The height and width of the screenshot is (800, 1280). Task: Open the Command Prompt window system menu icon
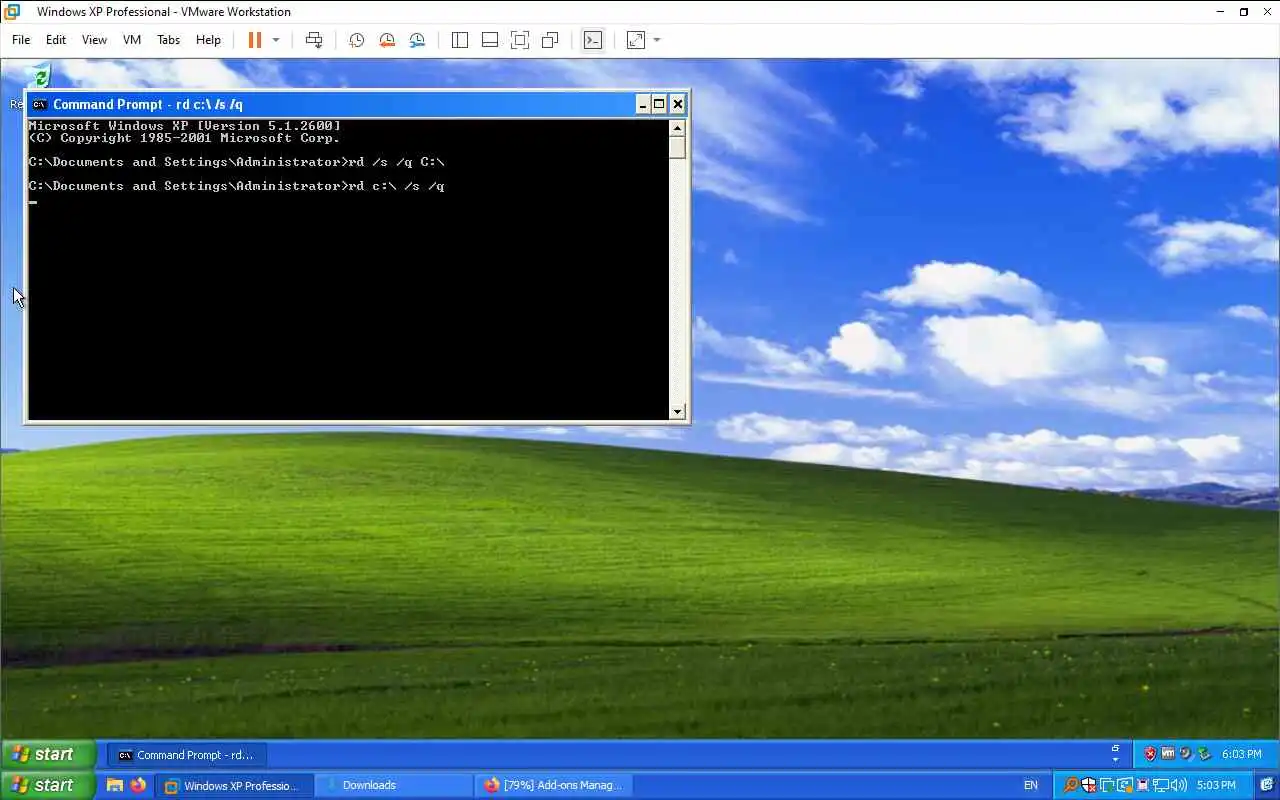[x=39, y=104]
